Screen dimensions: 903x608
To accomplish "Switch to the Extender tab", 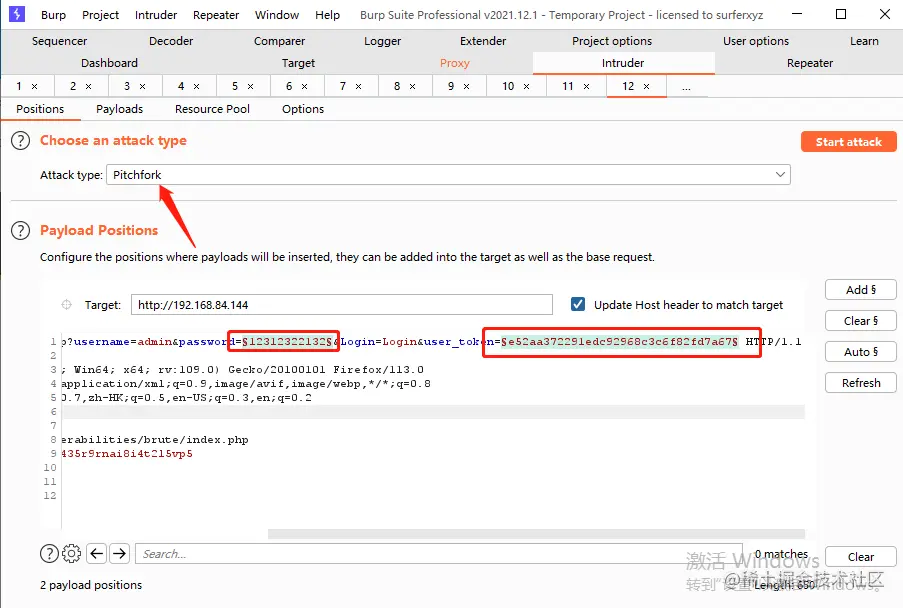I will click(x=483, y=41).
